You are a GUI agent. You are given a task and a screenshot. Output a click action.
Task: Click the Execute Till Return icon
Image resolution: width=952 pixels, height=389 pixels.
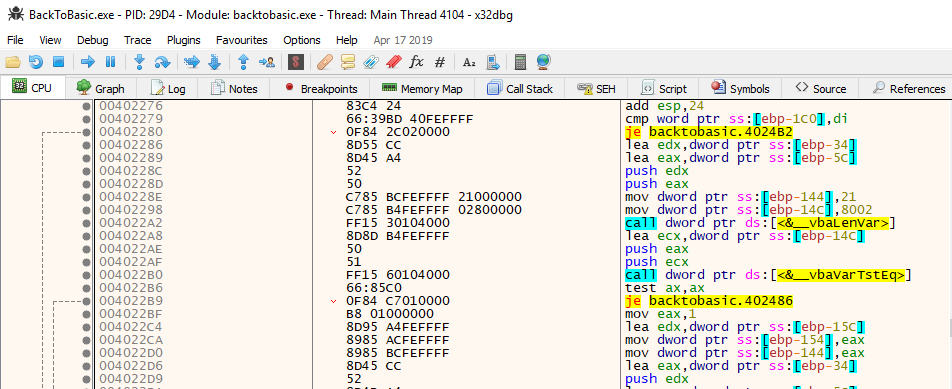pyautogui.click(x=243, y=62)
